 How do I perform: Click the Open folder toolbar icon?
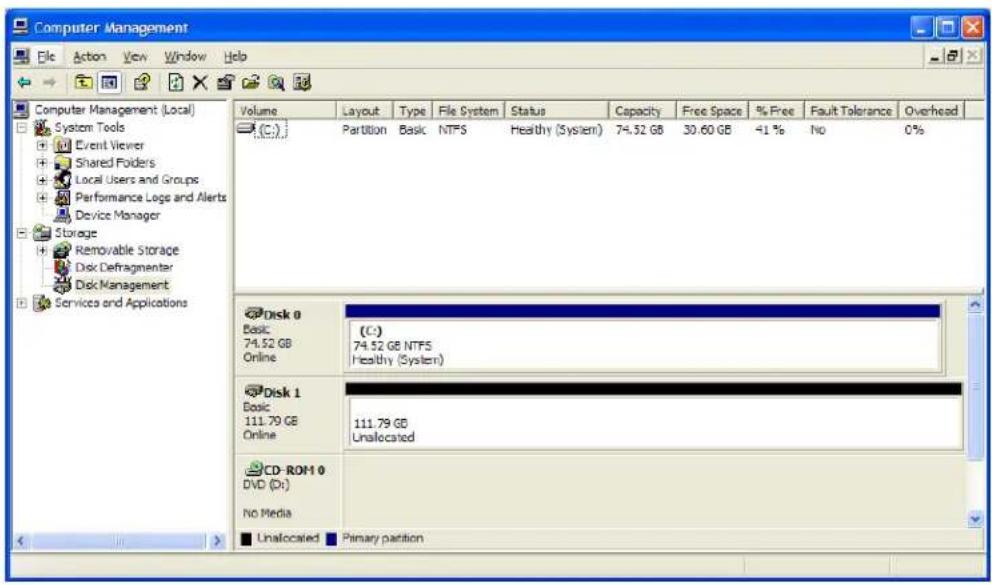tap(251, 82)
